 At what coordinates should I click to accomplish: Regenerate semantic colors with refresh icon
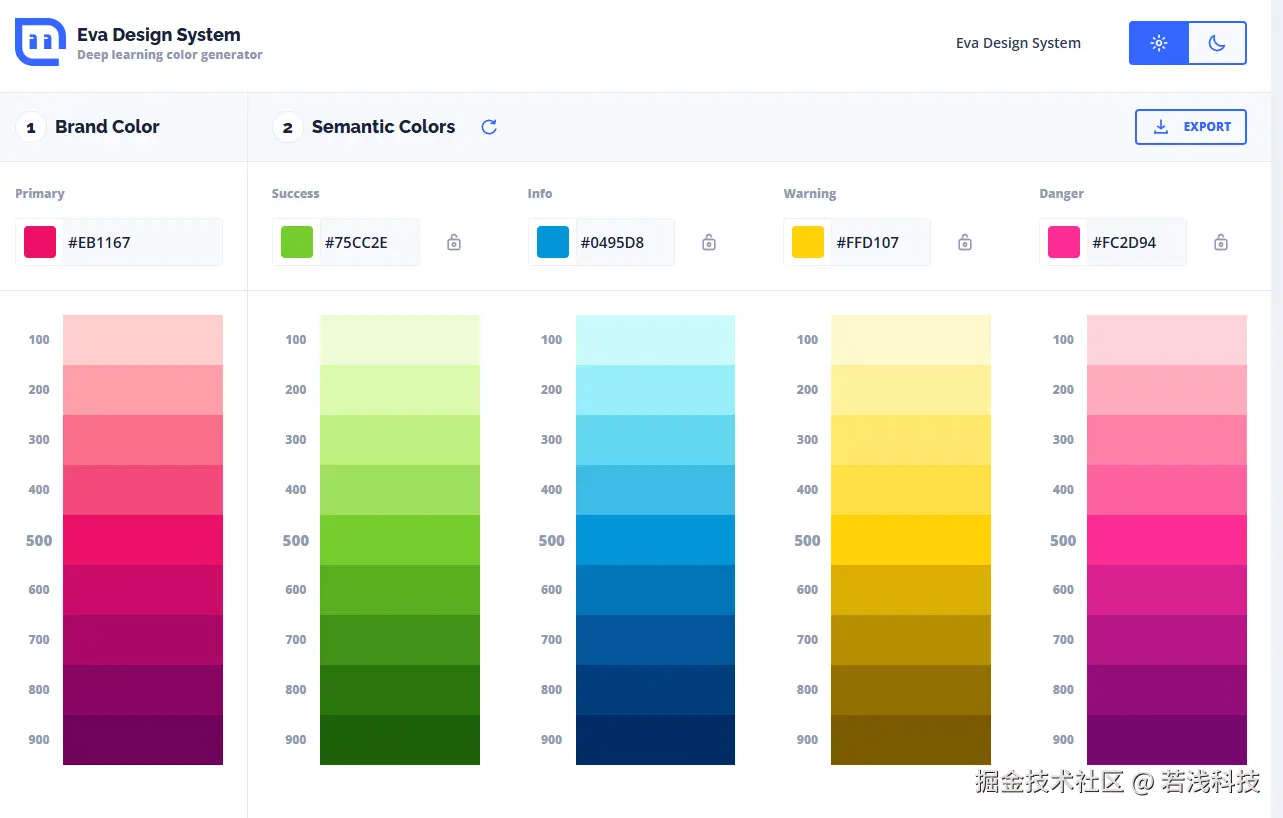489,127
